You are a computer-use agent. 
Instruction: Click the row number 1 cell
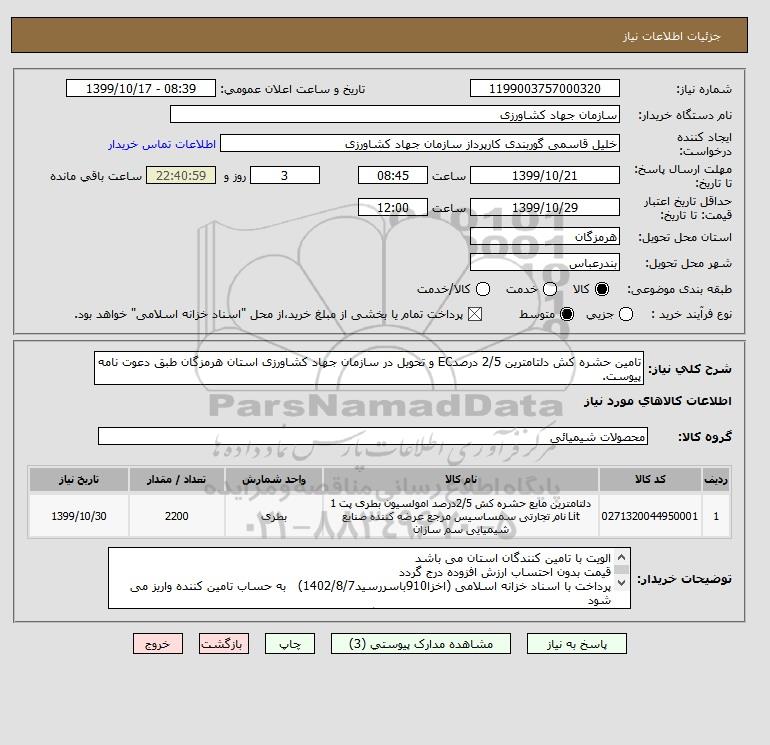tap(716, 516)
